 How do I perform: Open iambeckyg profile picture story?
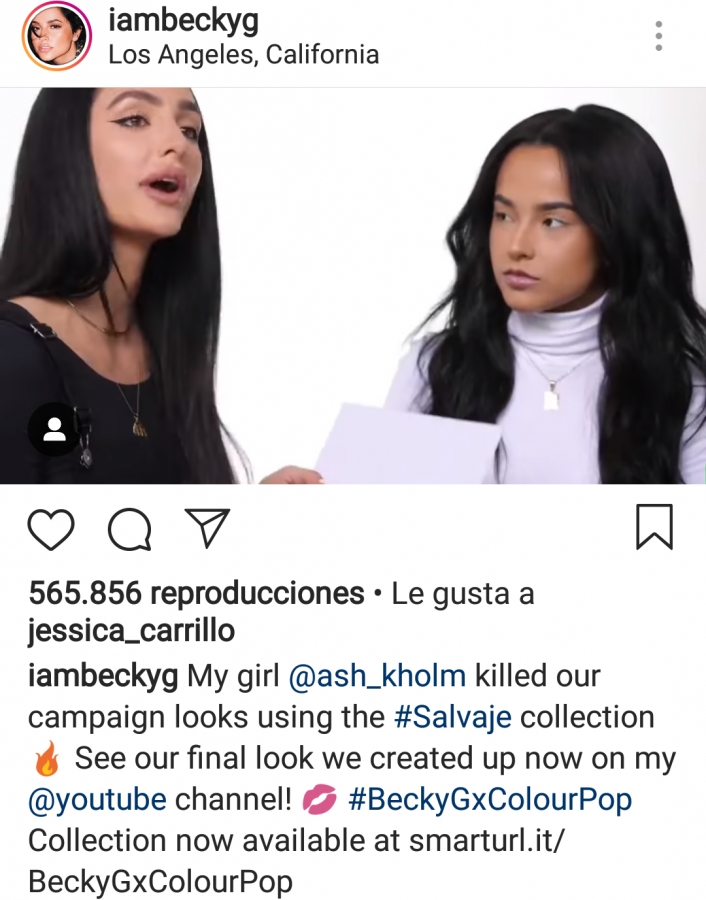(x=56, y=36)
